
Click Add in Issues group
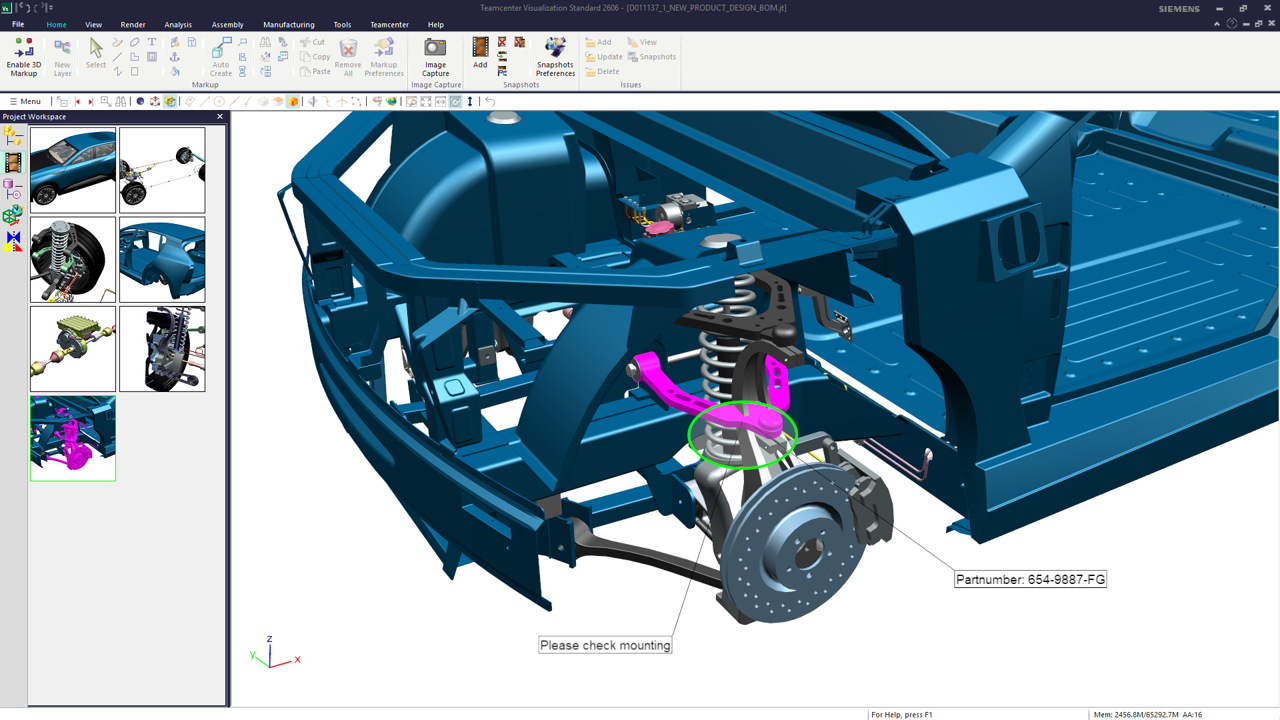click(x=598, y=42)
